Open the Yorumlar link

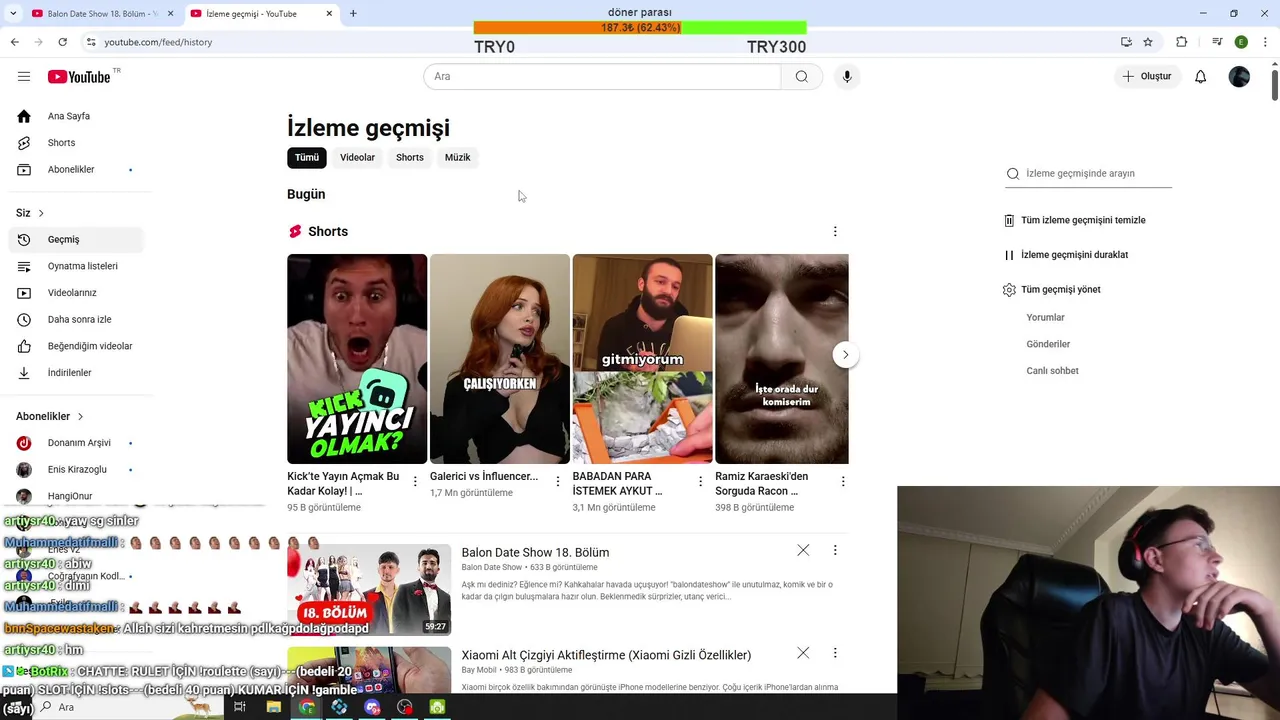coord(1045,318)
